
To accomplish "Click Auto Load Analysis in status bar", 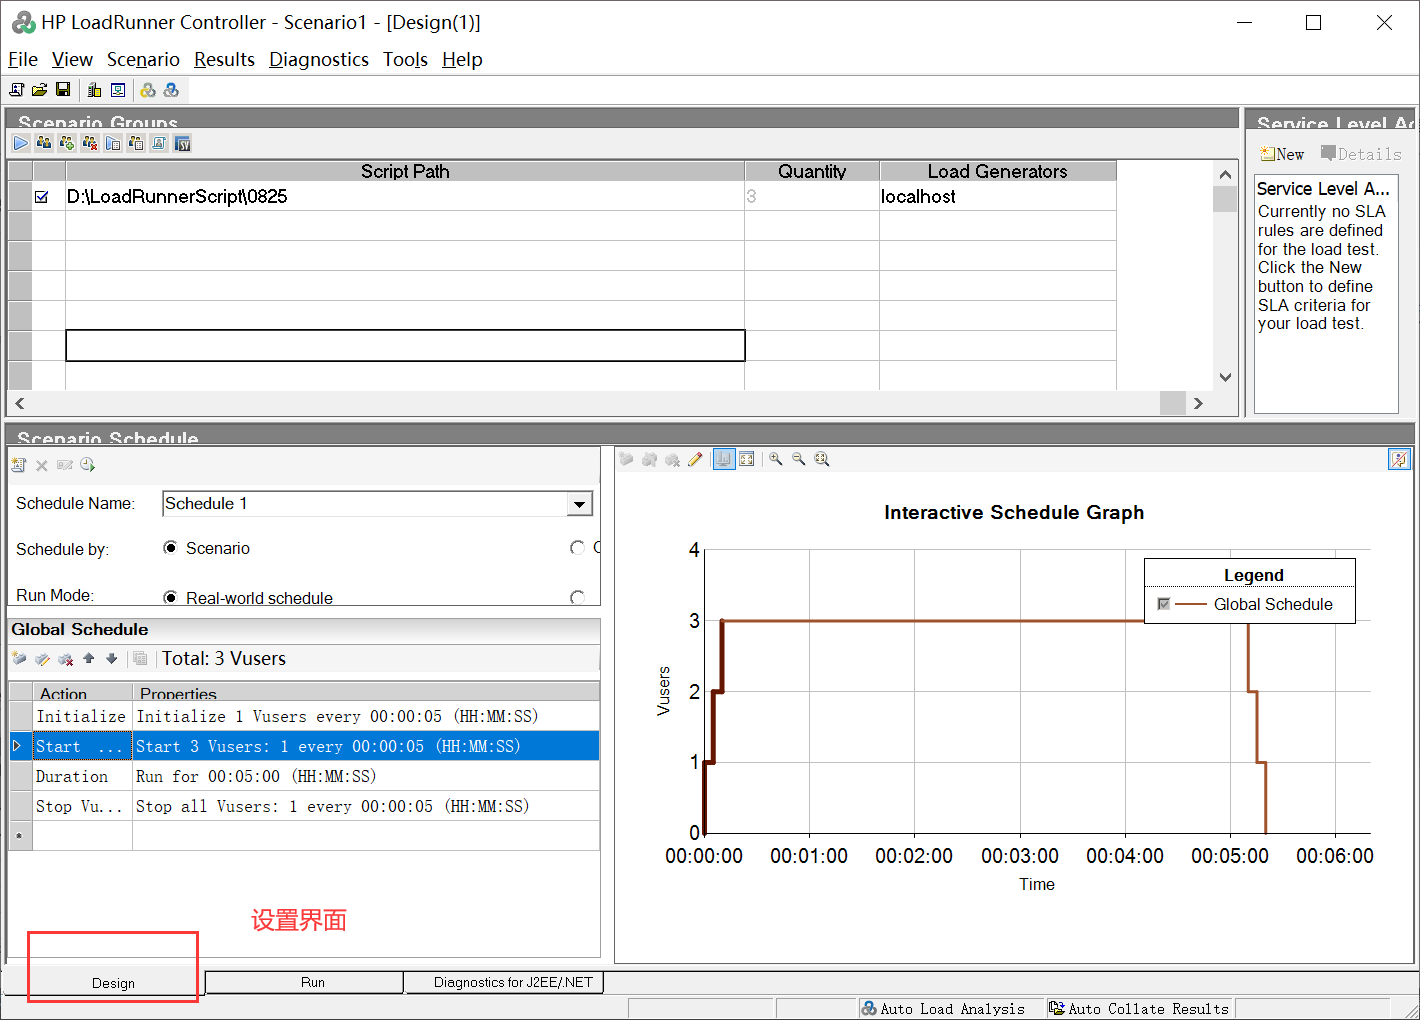I will pyautogui.click(x=943, y=1009).
